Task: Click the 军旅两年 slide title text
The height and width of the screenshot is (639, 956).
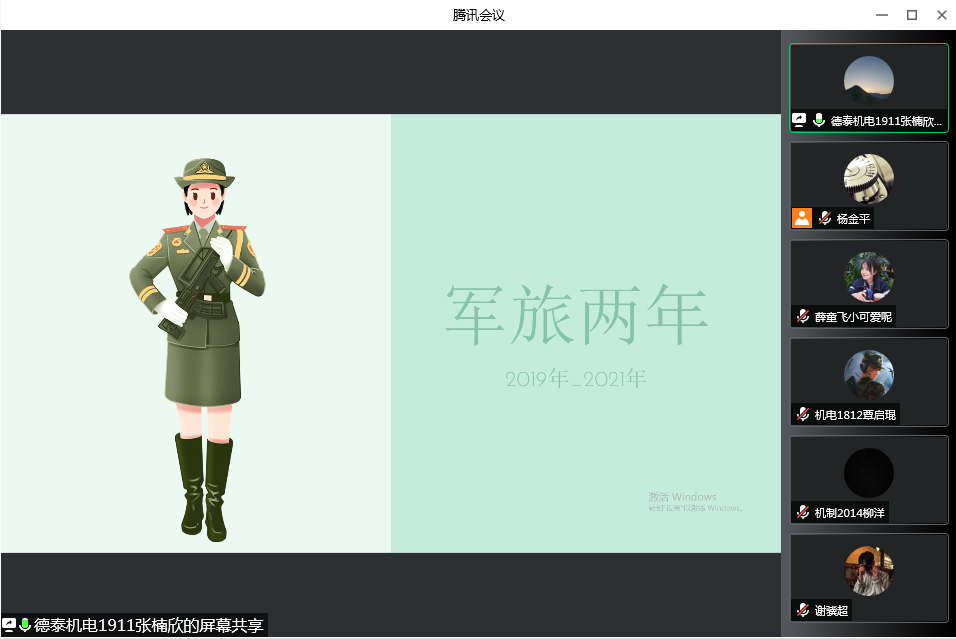Action: [576, 315]
